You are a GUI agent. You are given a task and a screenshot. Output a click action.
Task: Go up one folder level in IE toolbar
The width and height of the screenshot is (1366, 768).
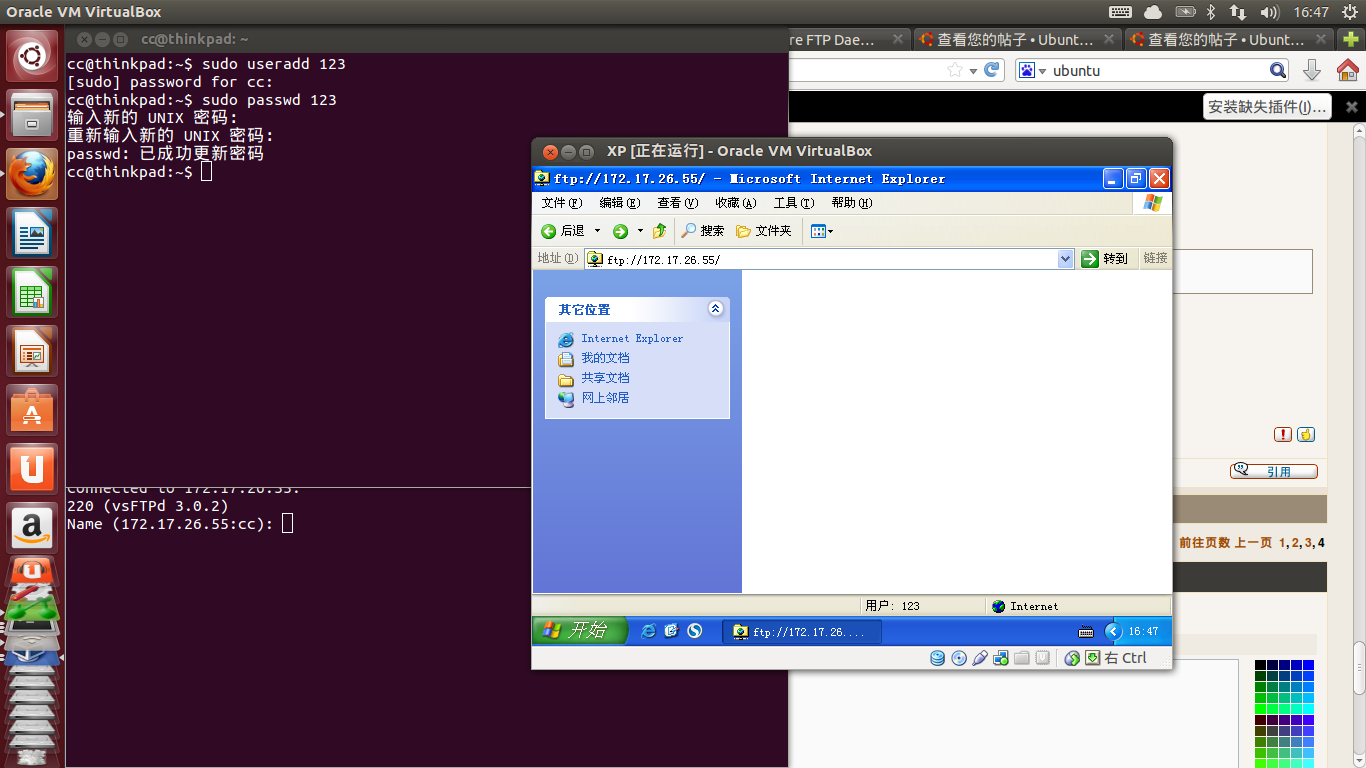pos(659,231)
